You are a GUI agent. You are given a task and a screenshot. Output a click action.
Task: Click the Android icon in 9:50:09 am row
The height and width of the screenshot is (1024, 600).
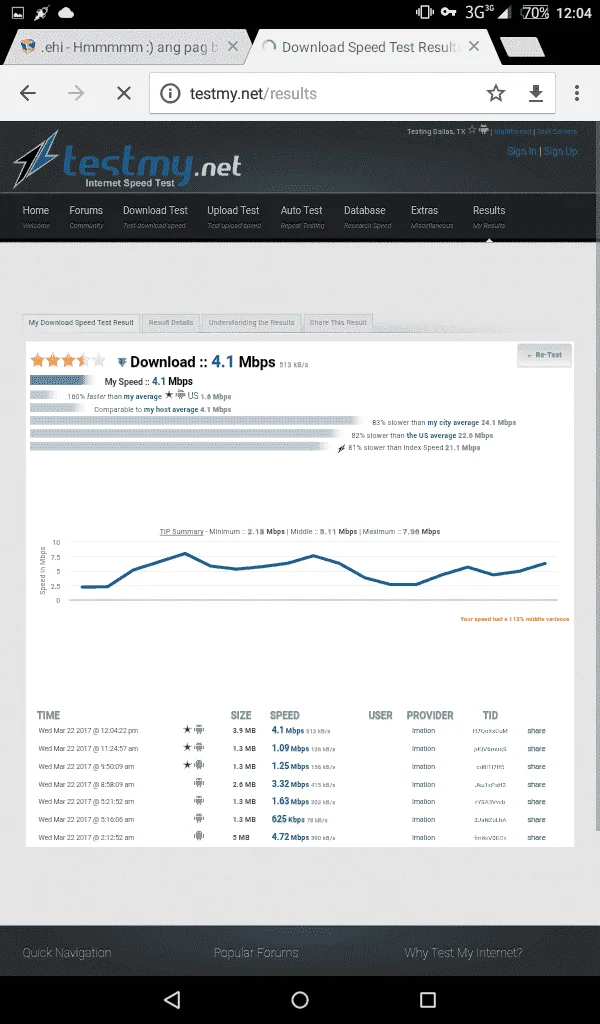click(x=199, y=765)
